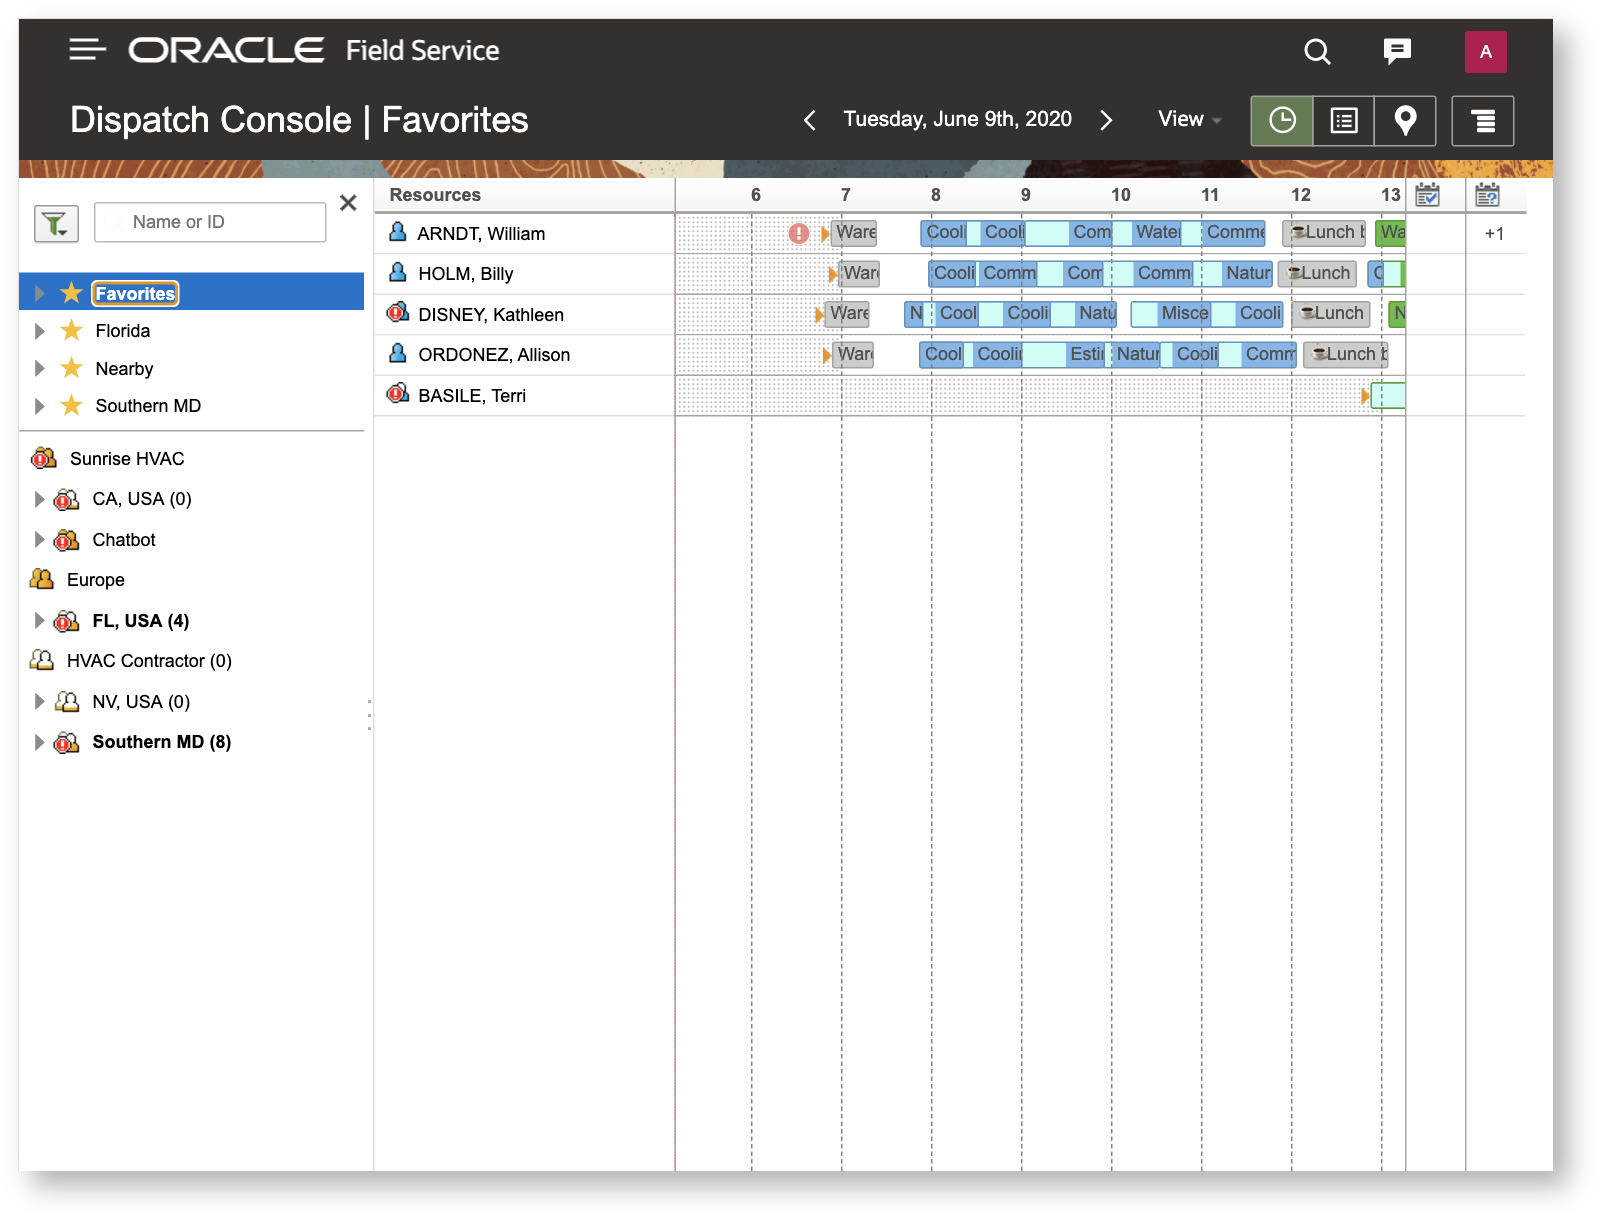Close the resource tree panel

coord(348,203)
